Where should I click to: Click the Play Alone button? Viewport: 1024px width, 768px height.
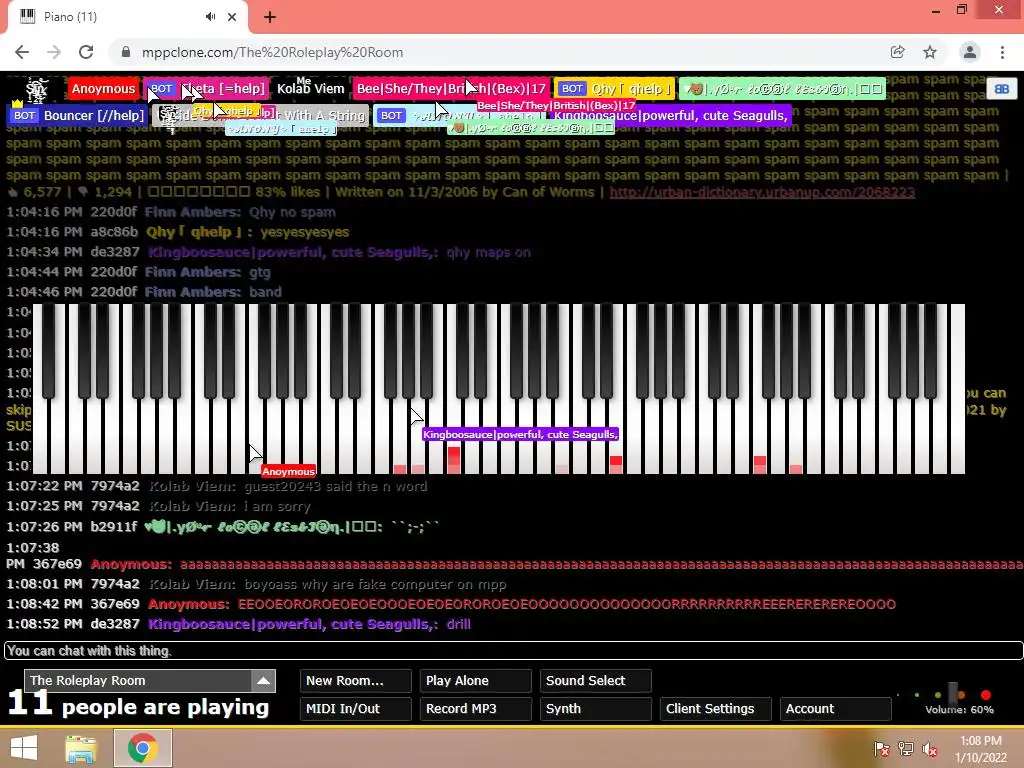(475, 680)
